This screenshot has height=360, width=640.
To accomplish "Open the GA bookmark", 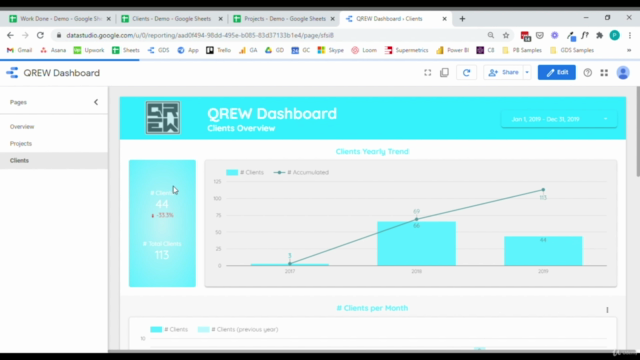I will [248, 50].
